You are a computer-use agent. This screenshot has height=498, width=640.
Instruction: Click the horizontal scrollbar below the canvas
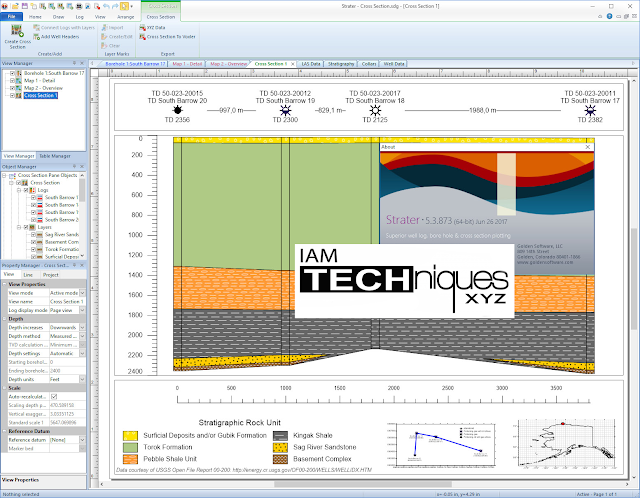pos(363,484)
